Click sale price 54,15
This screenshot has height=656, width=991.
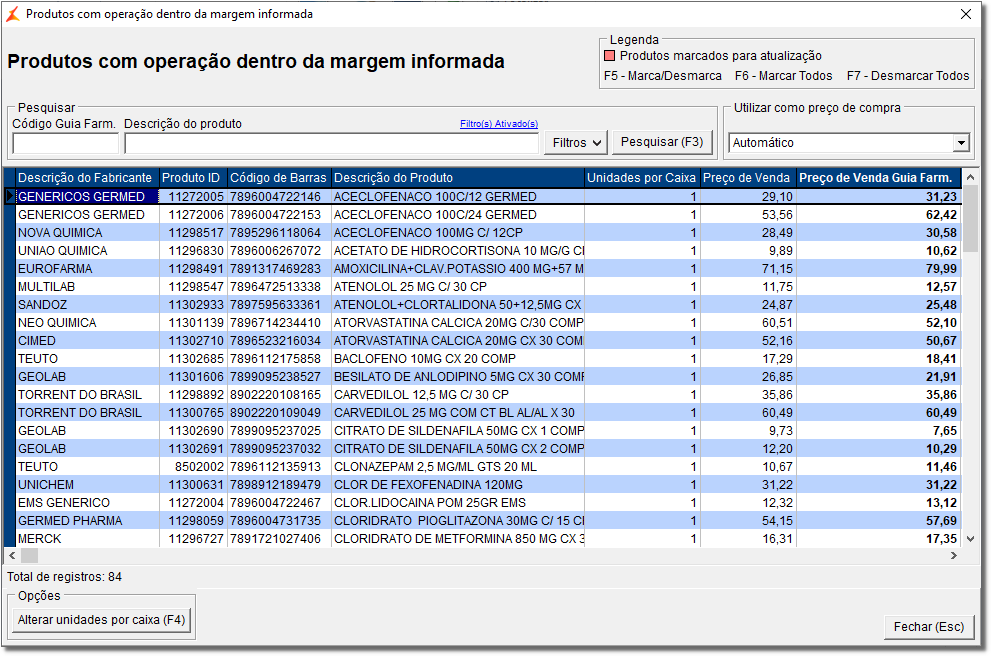point(777,521)
